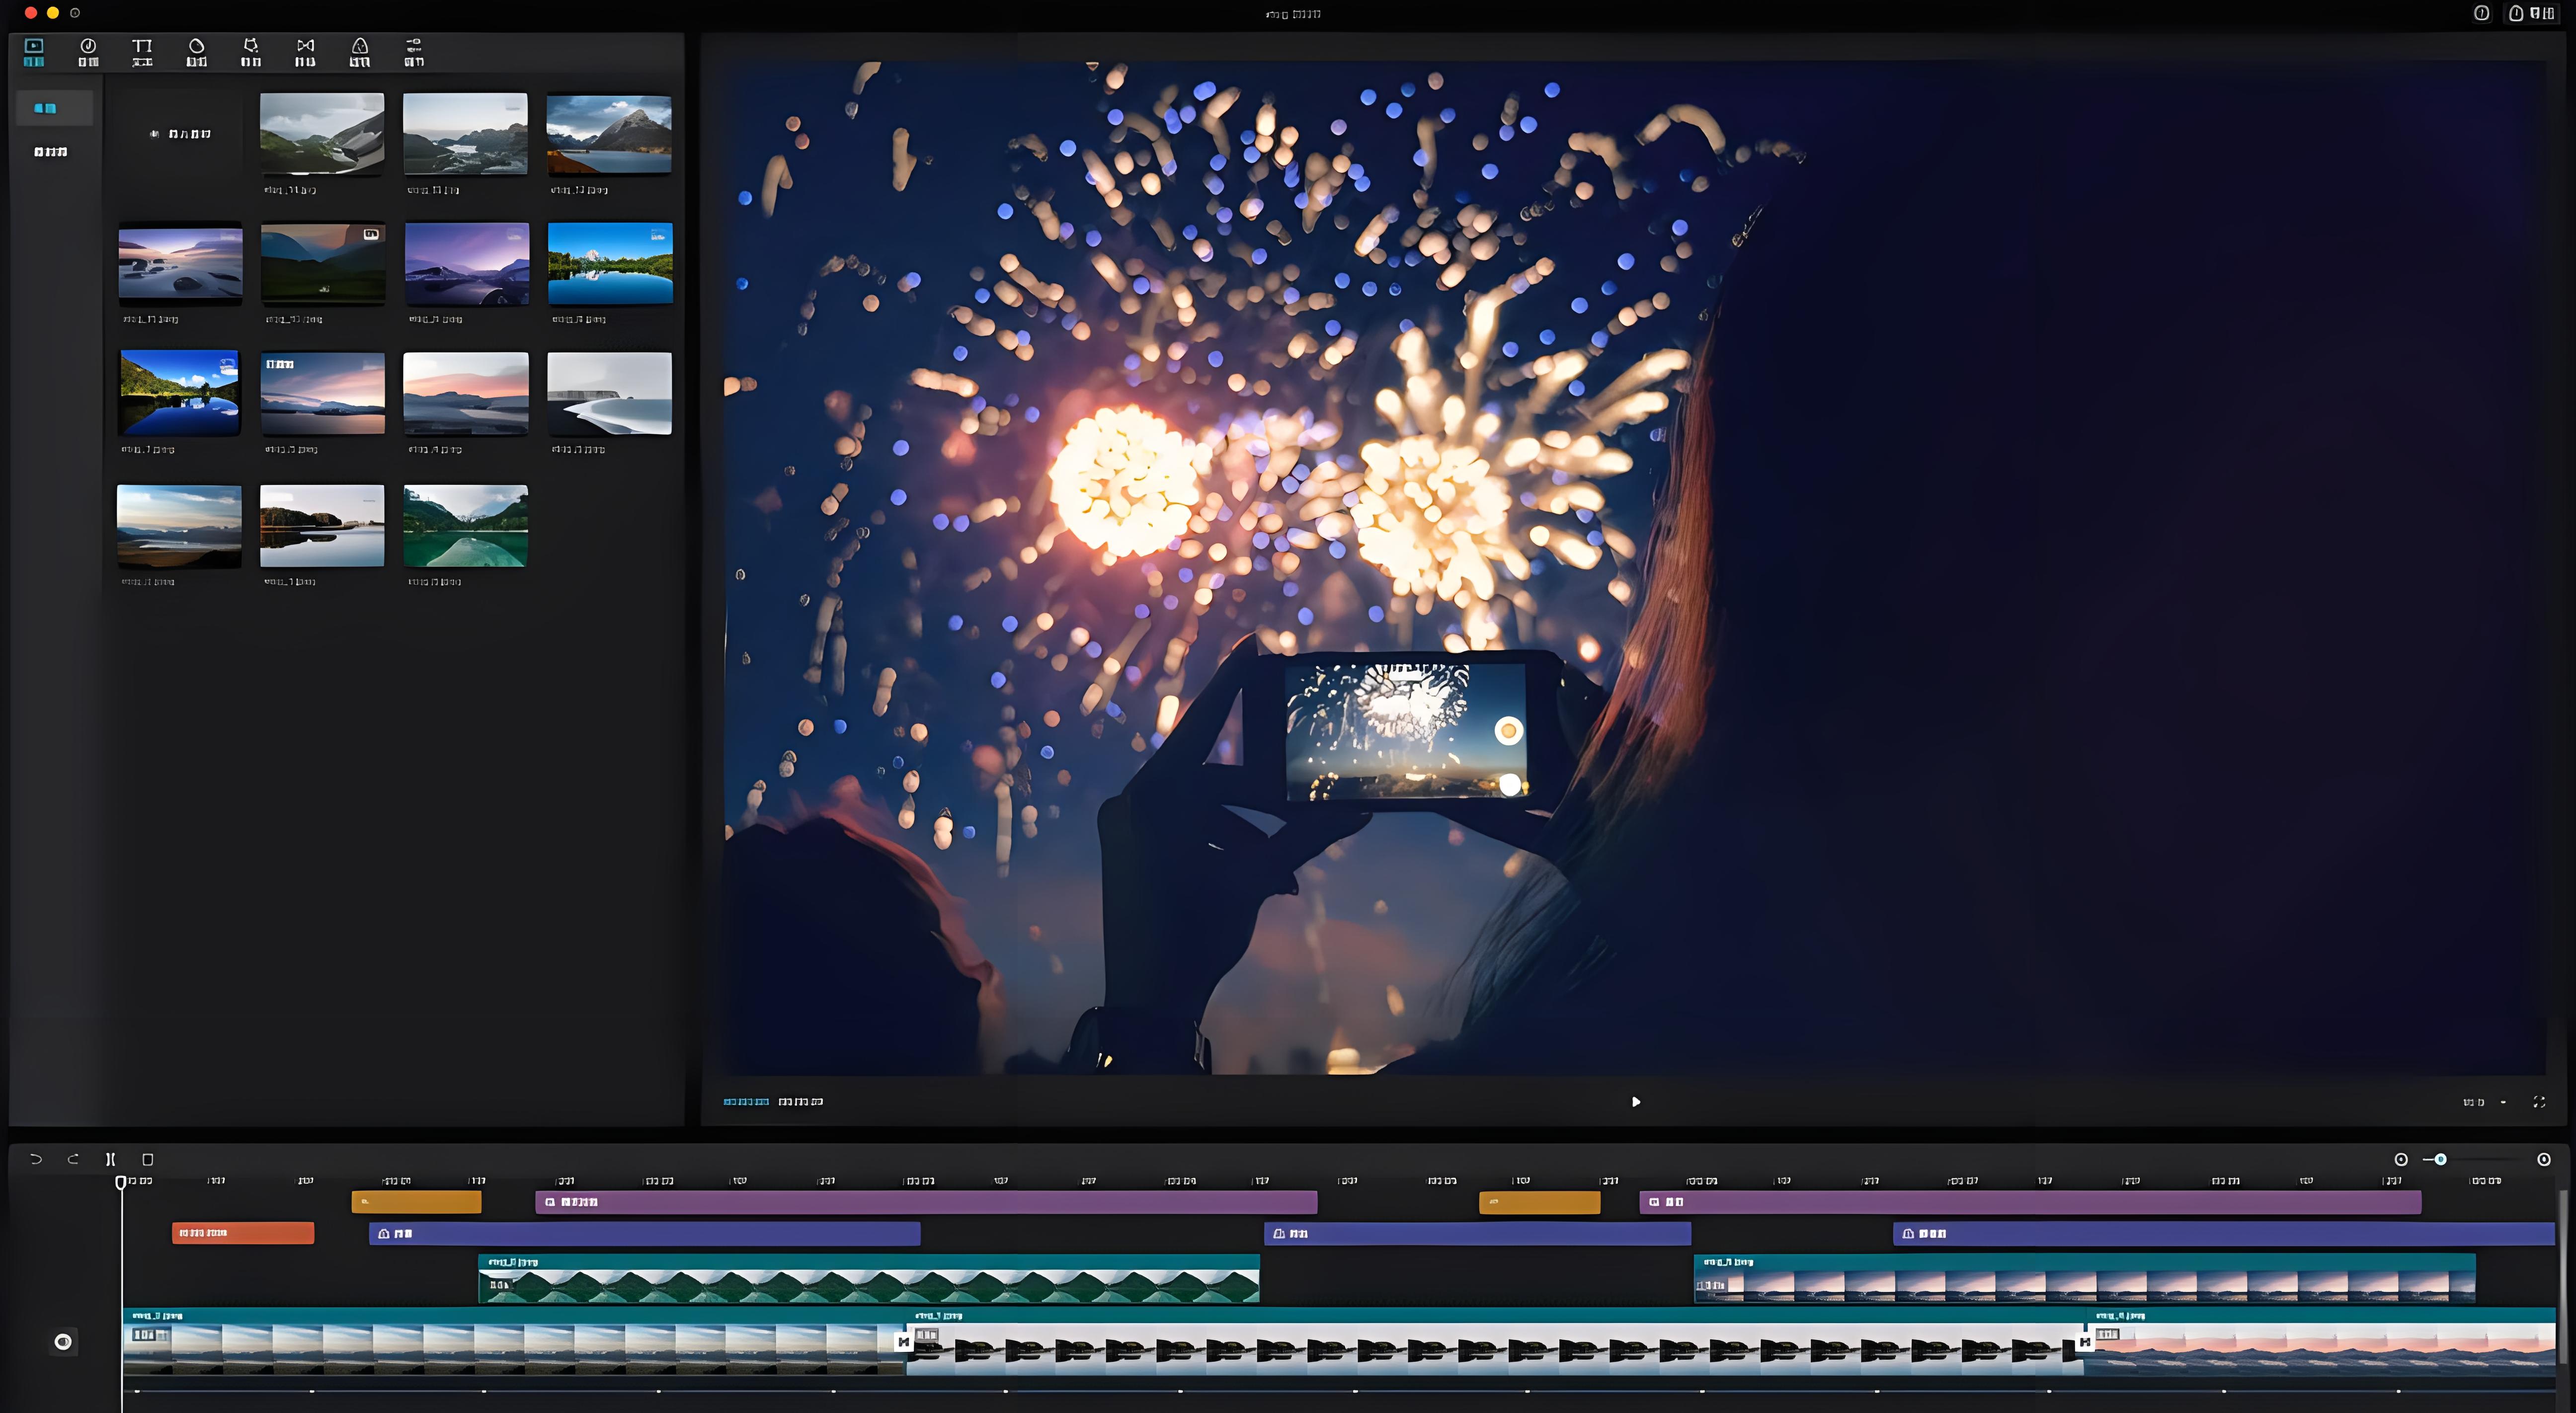Click the info circle icon in title bar
Image resolution: width=2576 pixels, height=1413 pixels.
tap(2482, 13)
